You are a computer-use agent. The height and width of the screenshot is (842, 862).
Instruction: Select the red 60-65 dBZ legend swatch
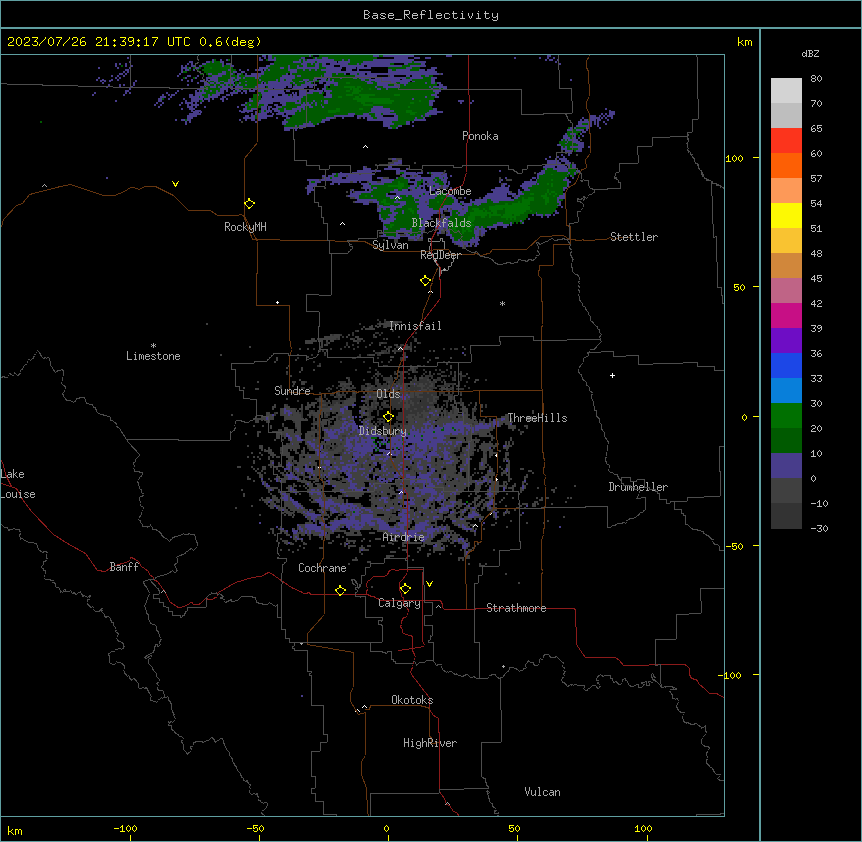tap(786, 141)
